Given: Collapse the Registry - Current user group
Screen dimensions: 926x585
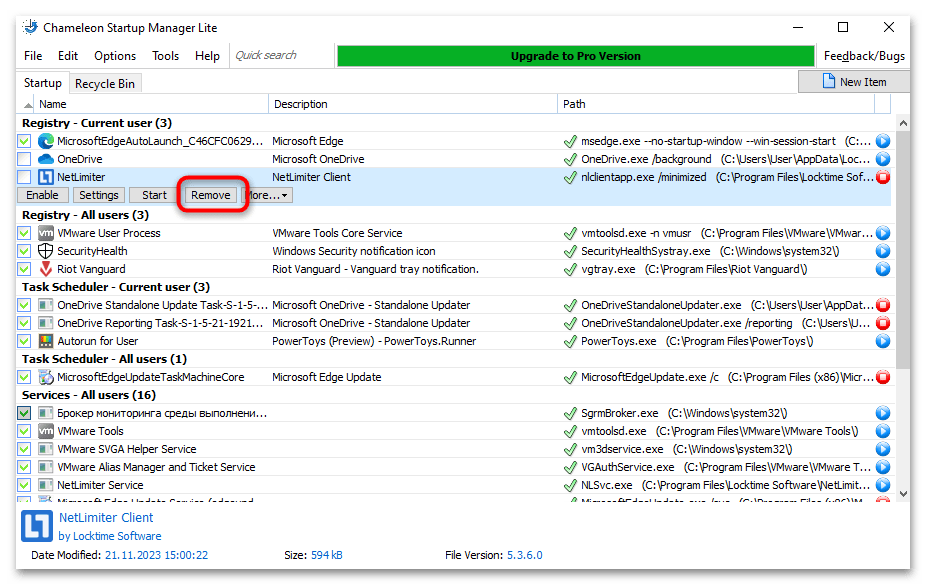Looking at the screenshot, I should point(96,123).
